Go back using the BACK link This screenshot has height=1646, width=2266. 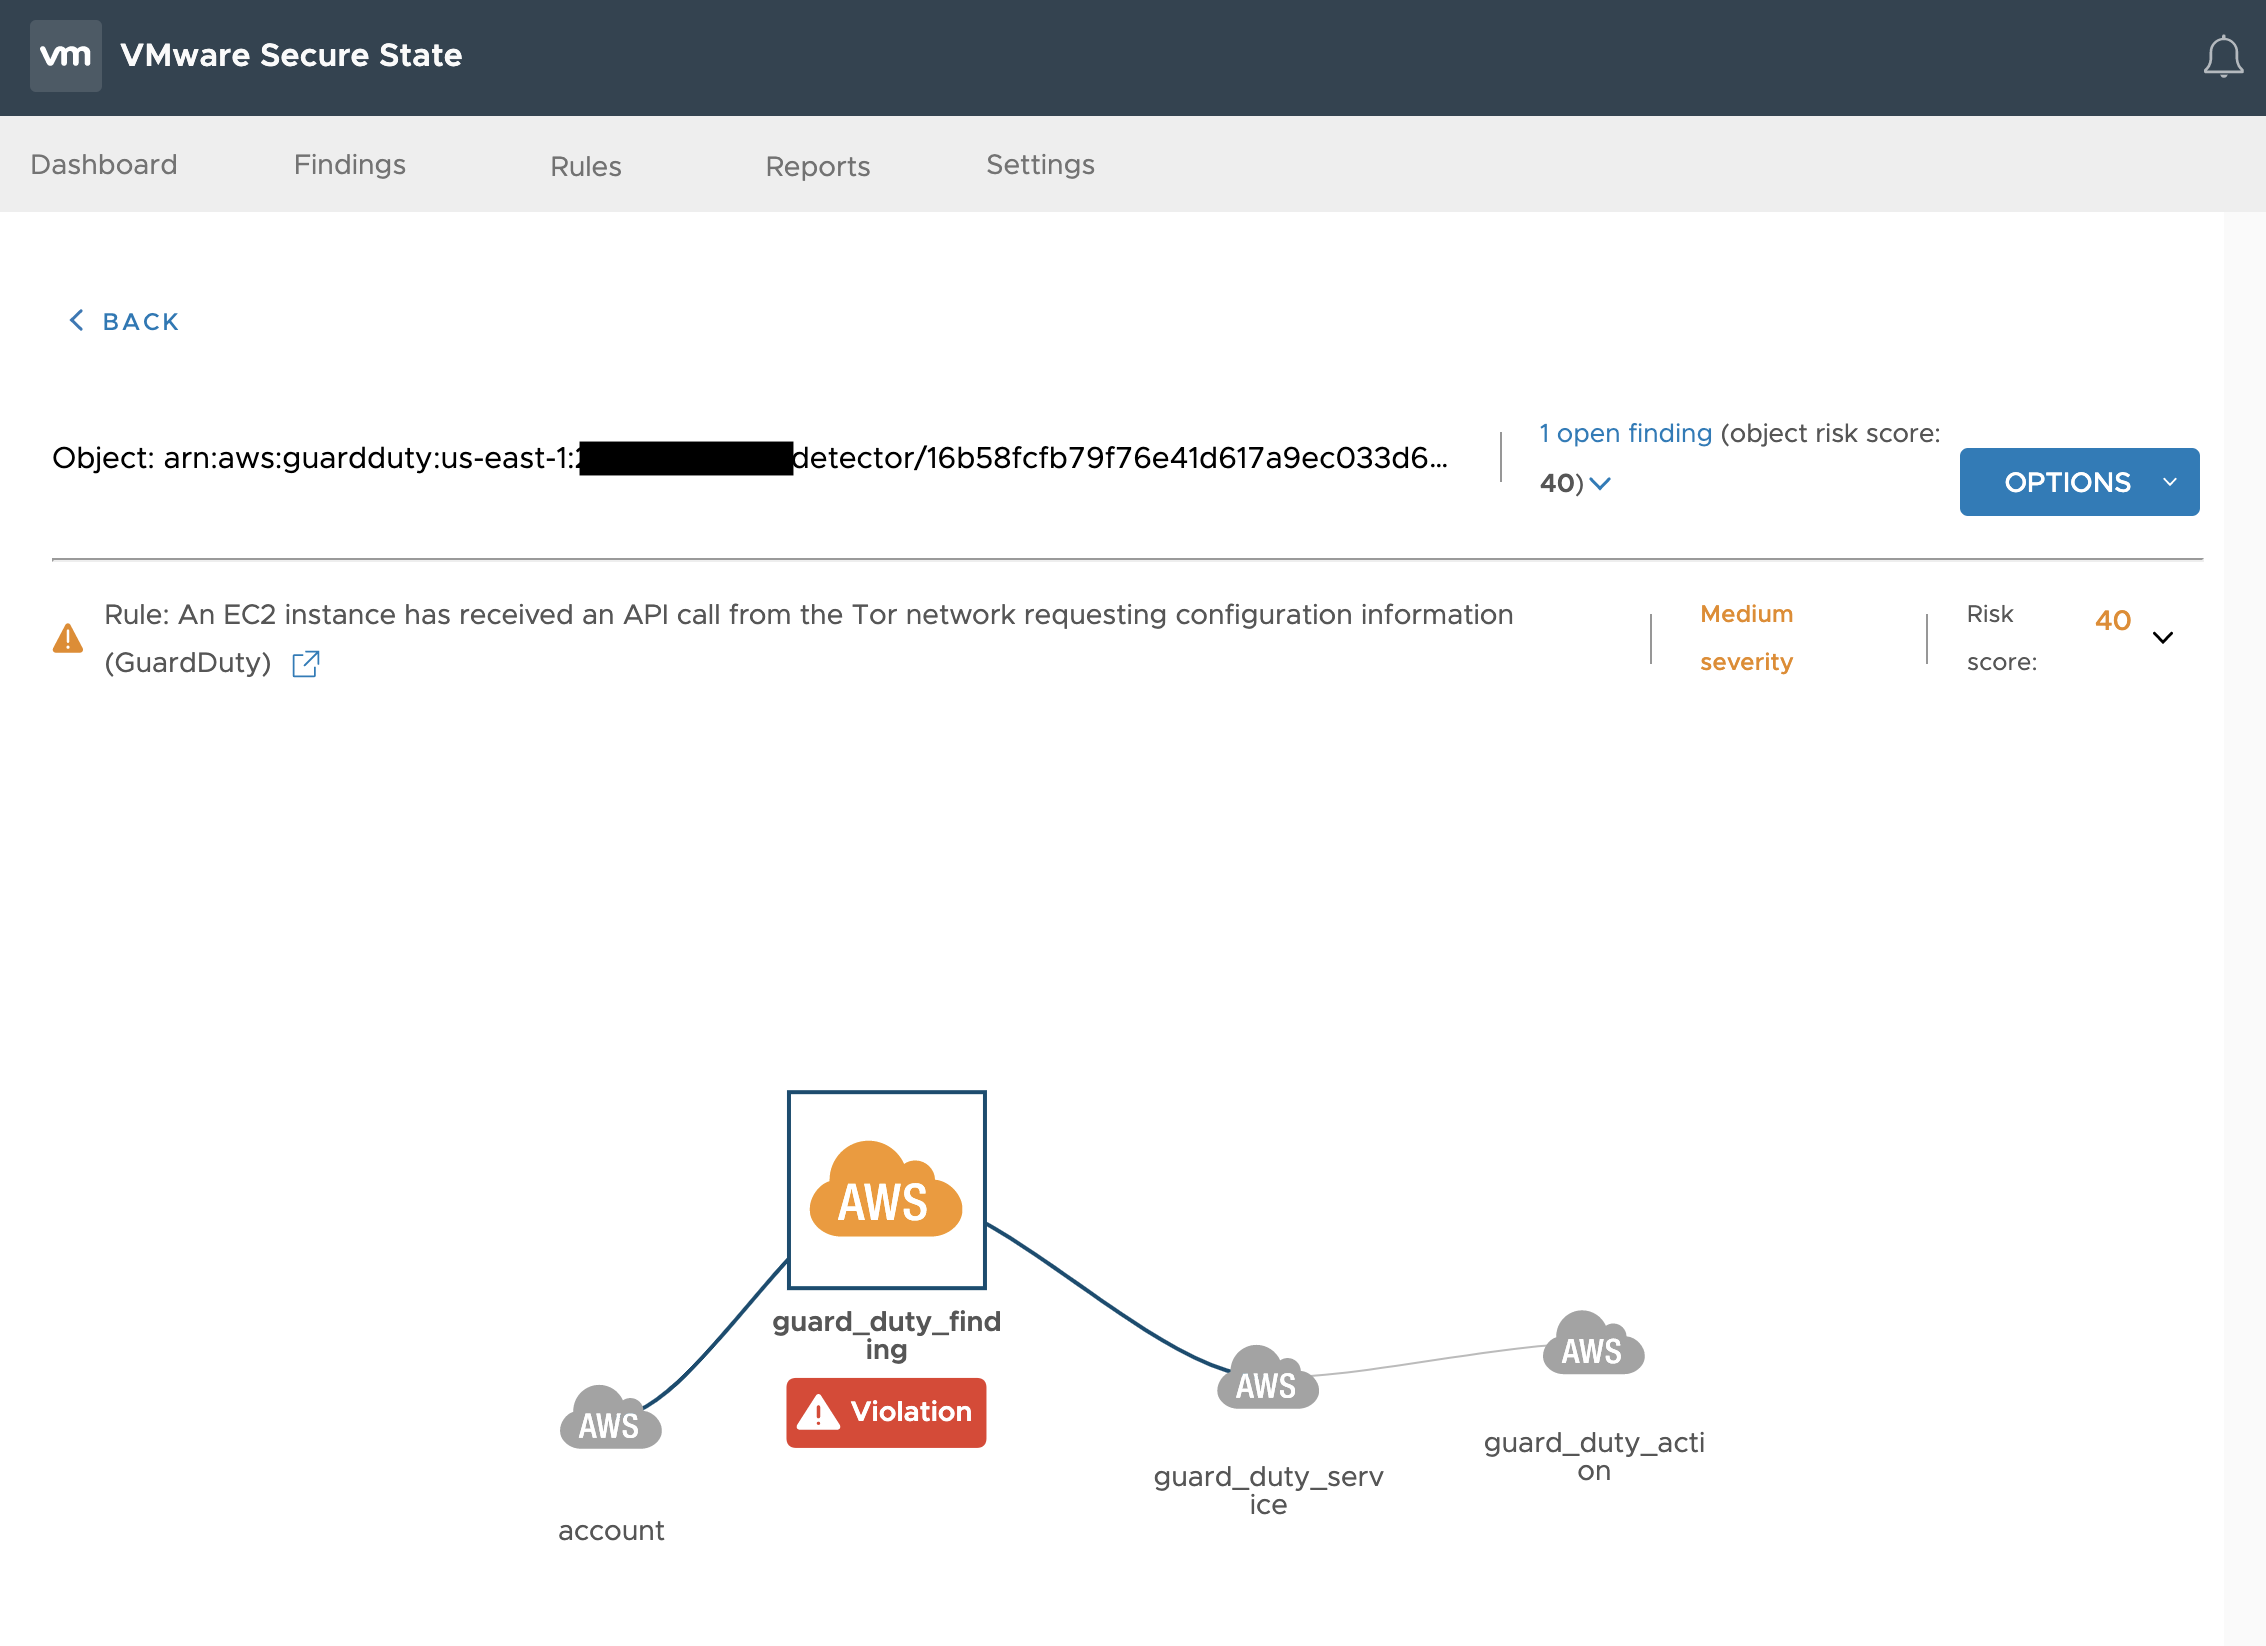click(x=123, y=321)
